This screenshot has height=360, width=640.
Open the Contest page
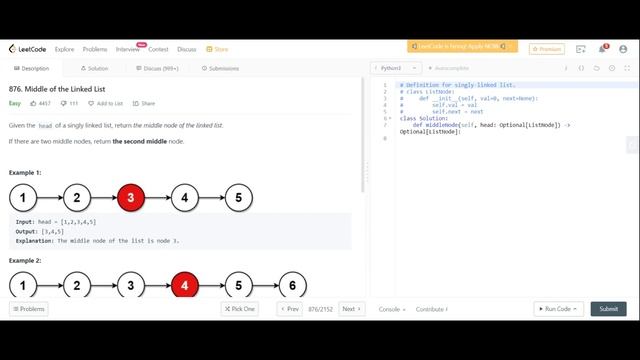(158, 49)
